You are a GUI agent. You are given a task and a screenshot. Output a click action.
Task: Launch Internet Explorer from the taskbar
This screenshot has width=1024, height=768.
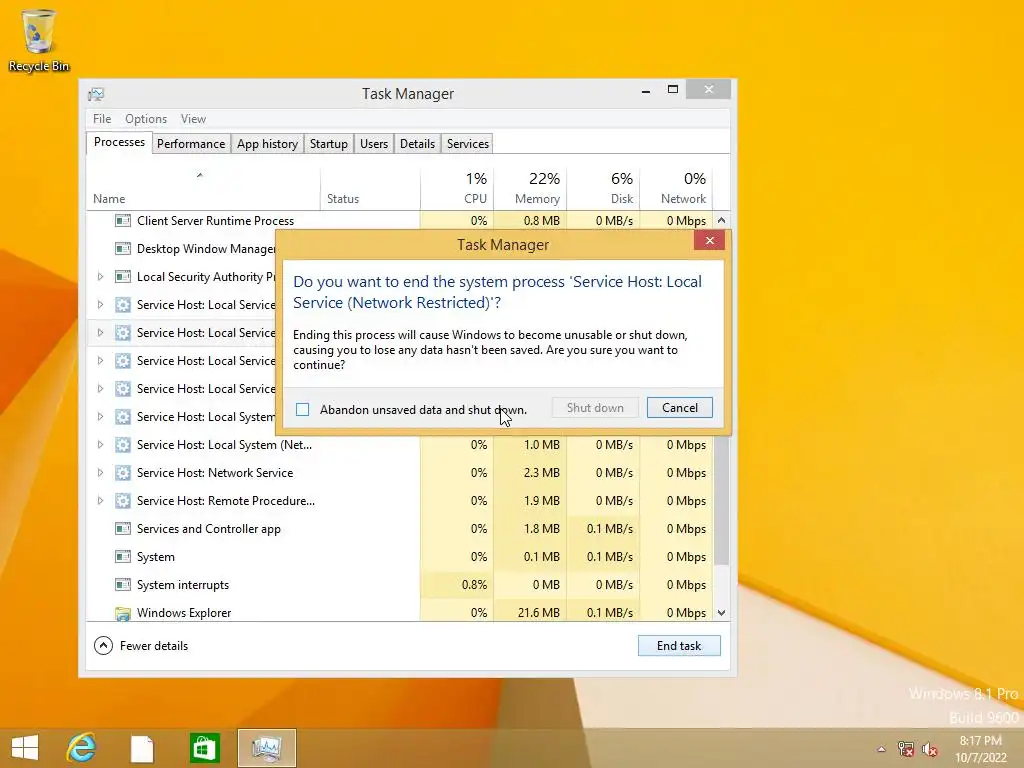82,748
